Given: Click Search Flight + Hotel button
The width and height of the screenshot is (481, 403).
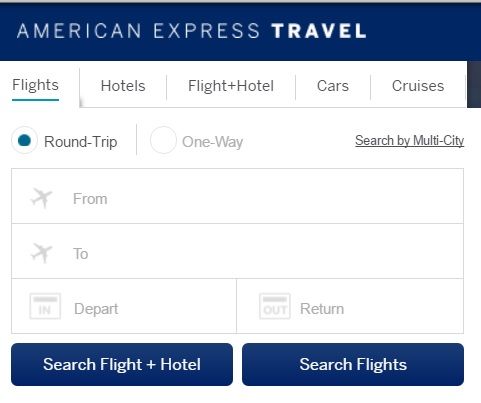Looking at the screenshot, I should pyautogui.click(x=122, y=364).
